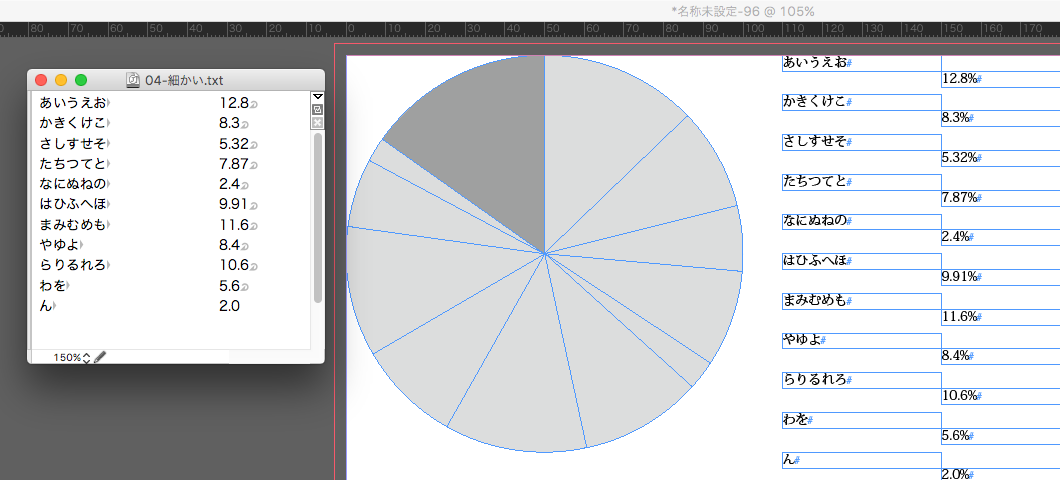Click the pencil icon in editor status bar
Image resolution: width=1060 pixels, height=480 pixels.
[x=100, y=357]
